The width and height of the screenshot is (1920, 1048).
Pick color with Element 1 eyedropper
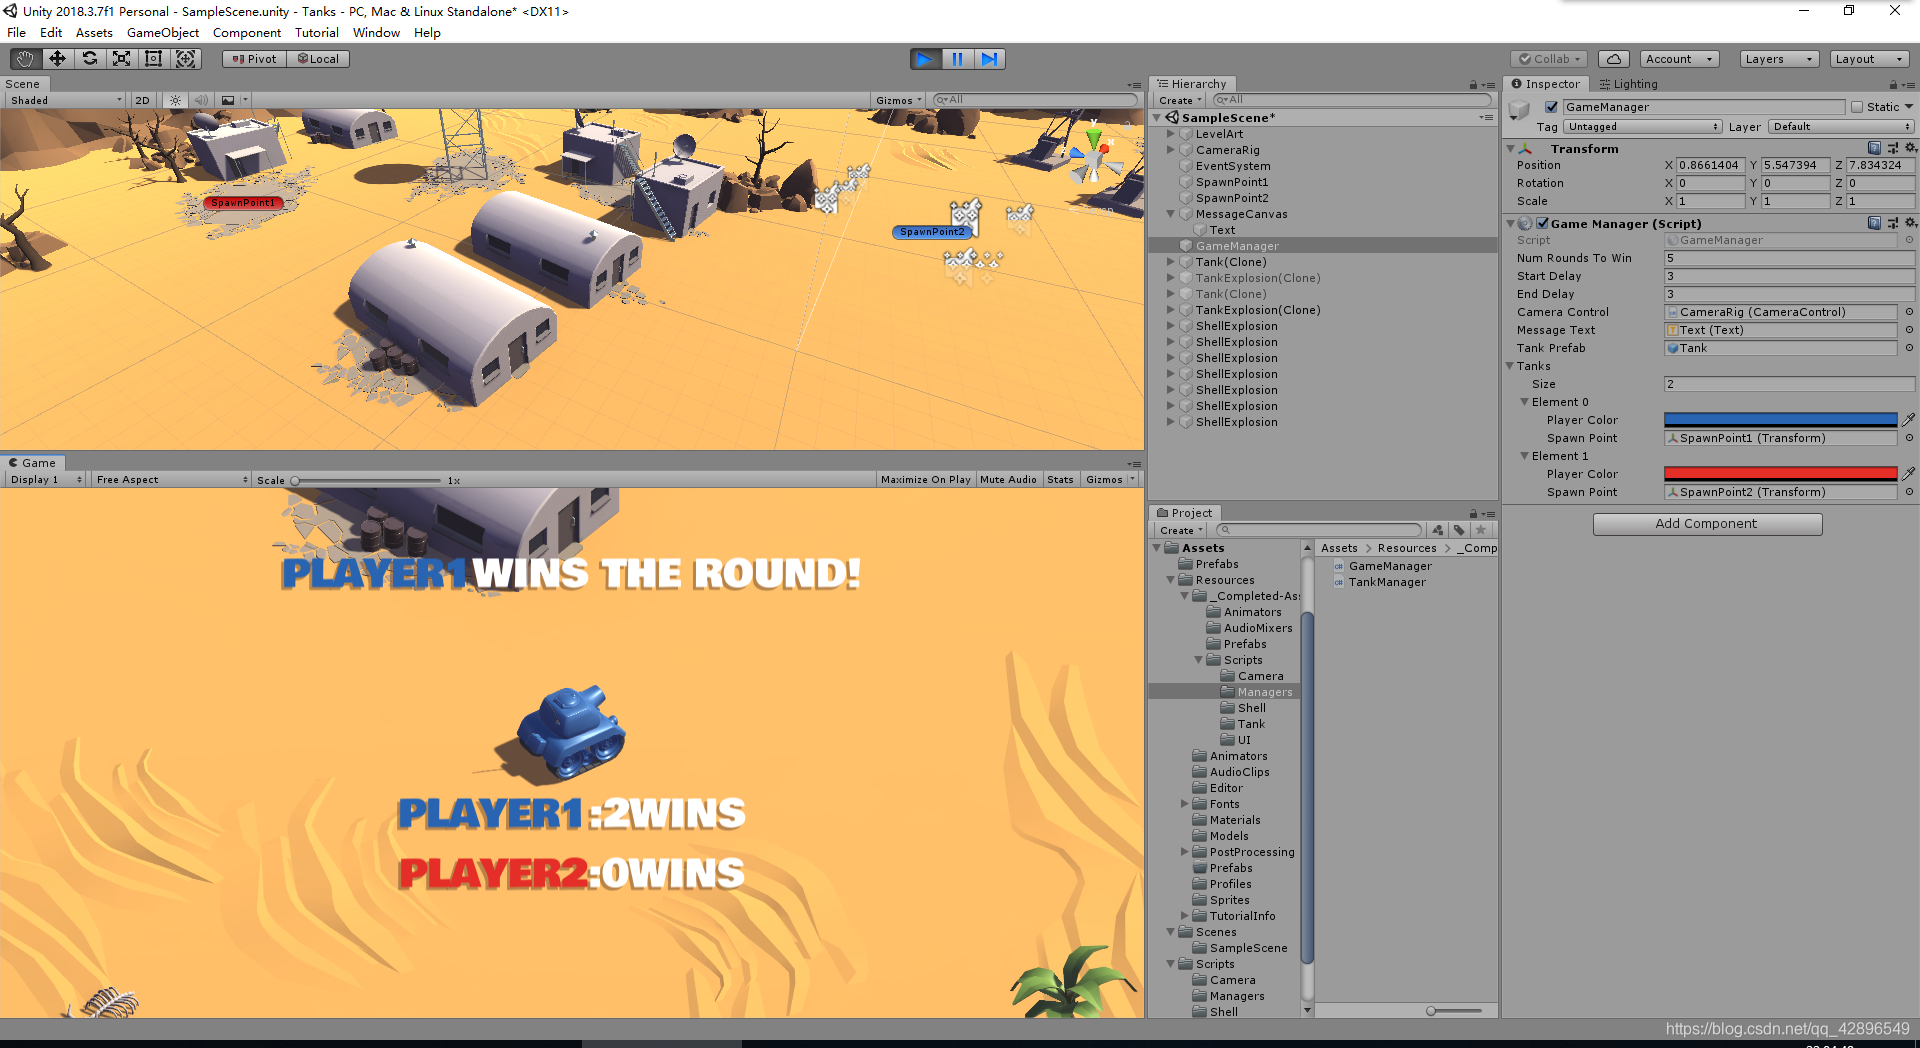[x=1908, y=474]
